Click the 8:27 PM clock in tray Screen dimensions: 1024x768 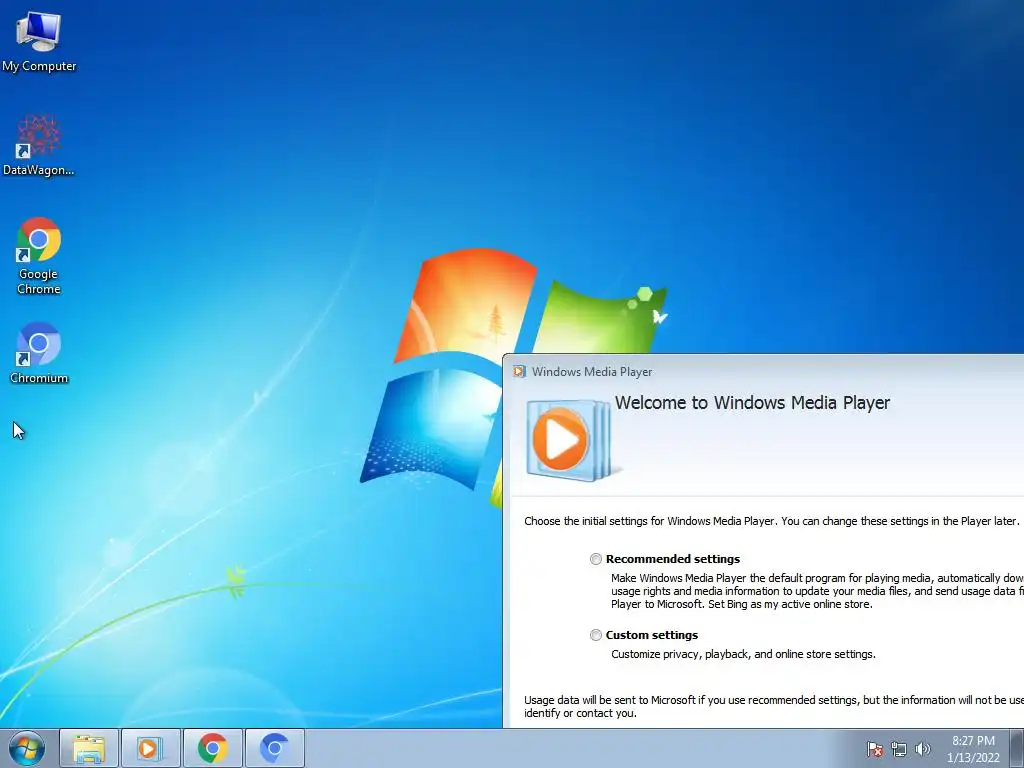pos(973,741)
